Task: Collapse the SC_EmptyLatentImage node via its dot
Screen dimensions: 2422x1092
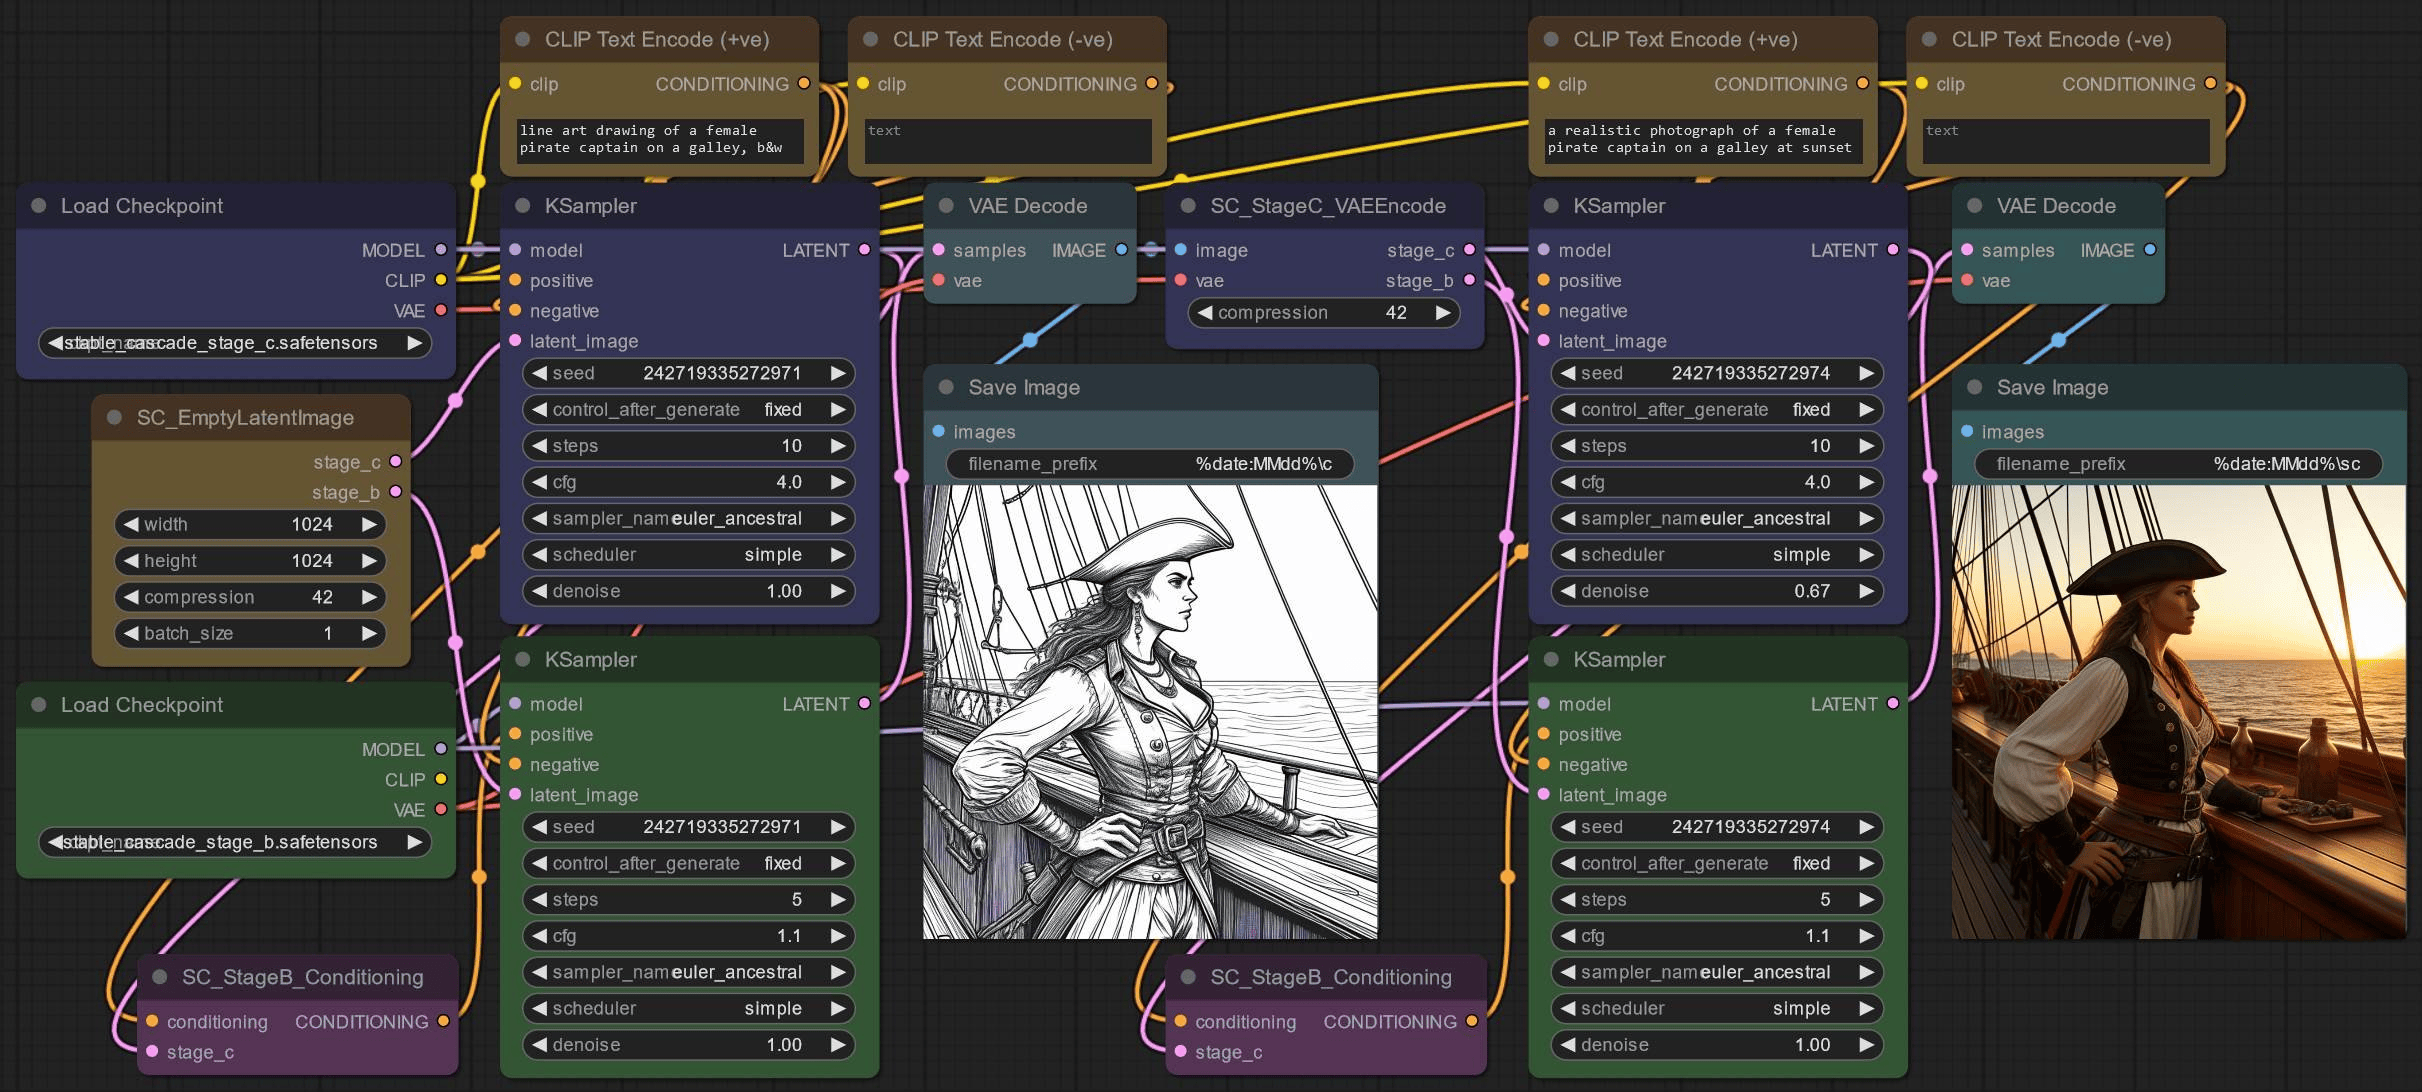Action: click(114, 417)
